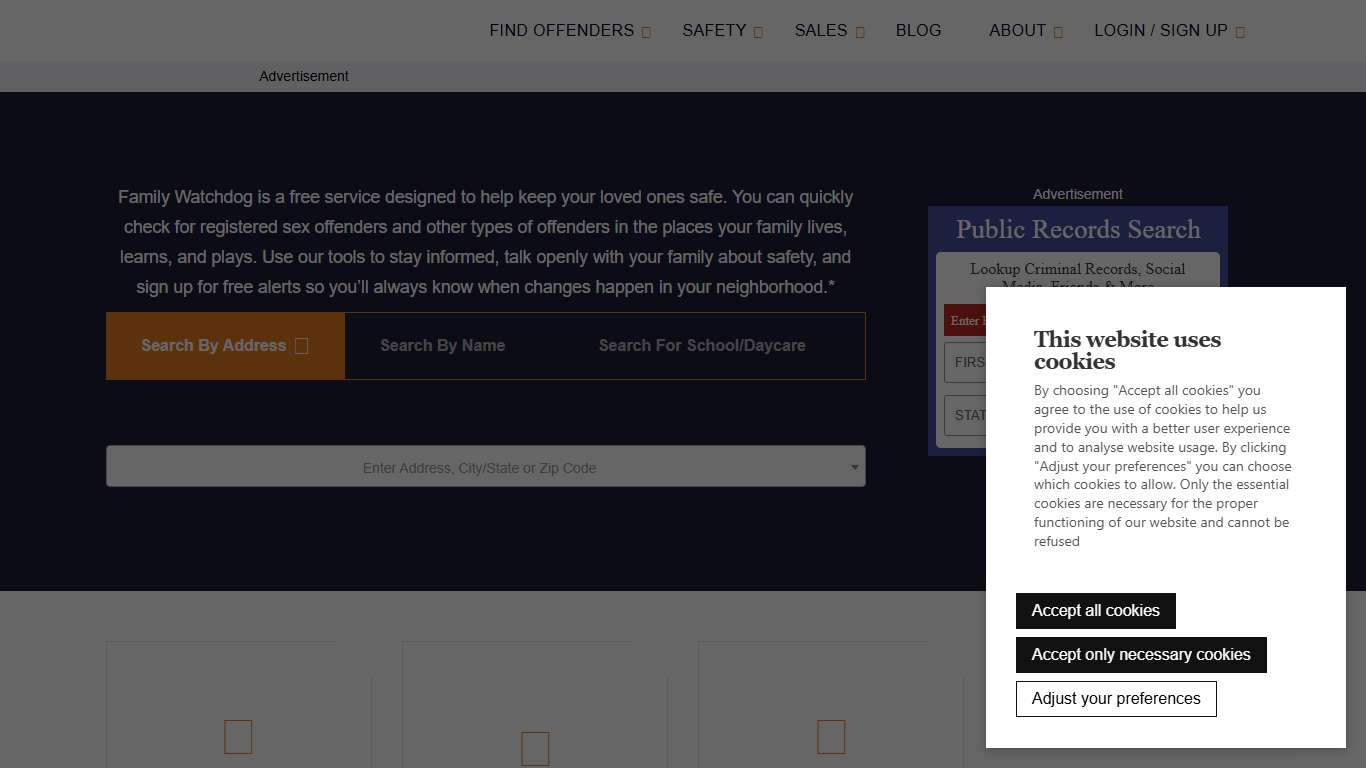Viewport: 1366px width, 768px height.
Task: Open the STATE selector in Public Records Search
Action: point(970,415)
